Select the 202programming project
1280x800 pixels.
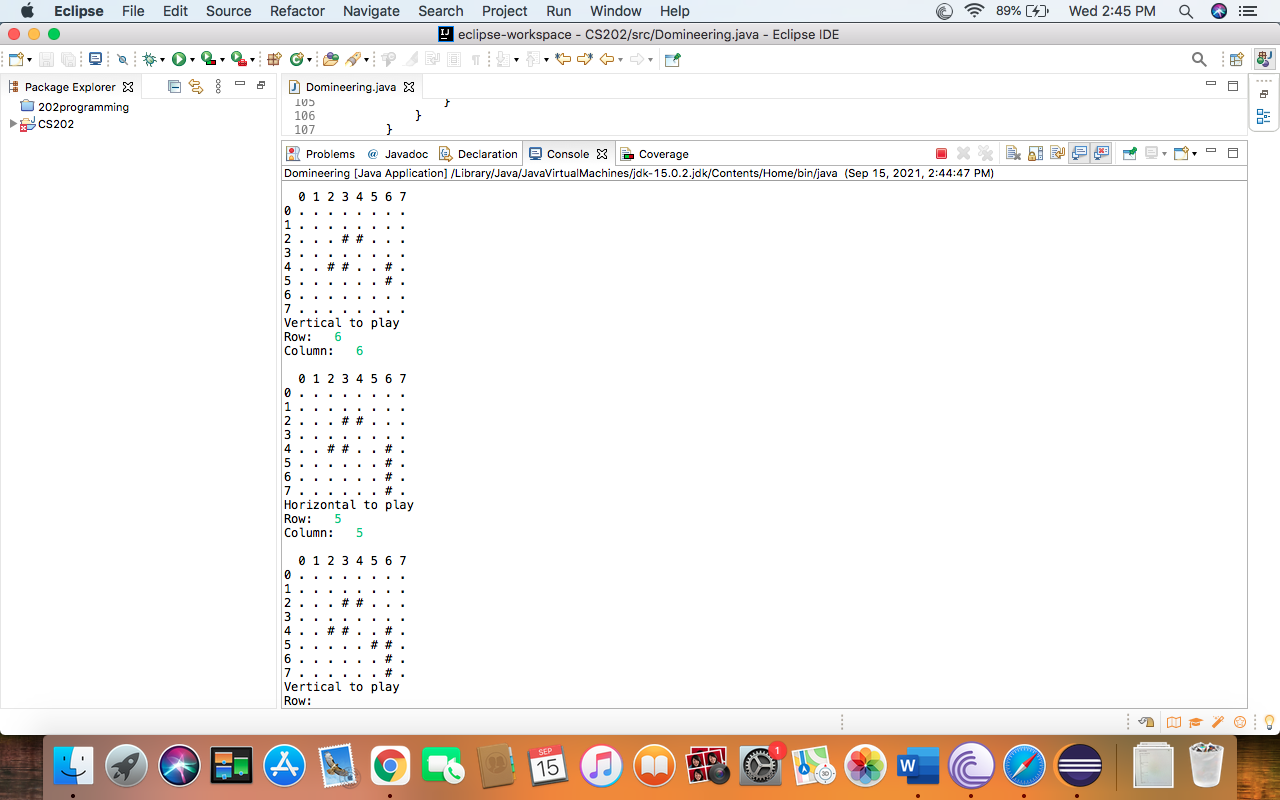tap(74, 107)
